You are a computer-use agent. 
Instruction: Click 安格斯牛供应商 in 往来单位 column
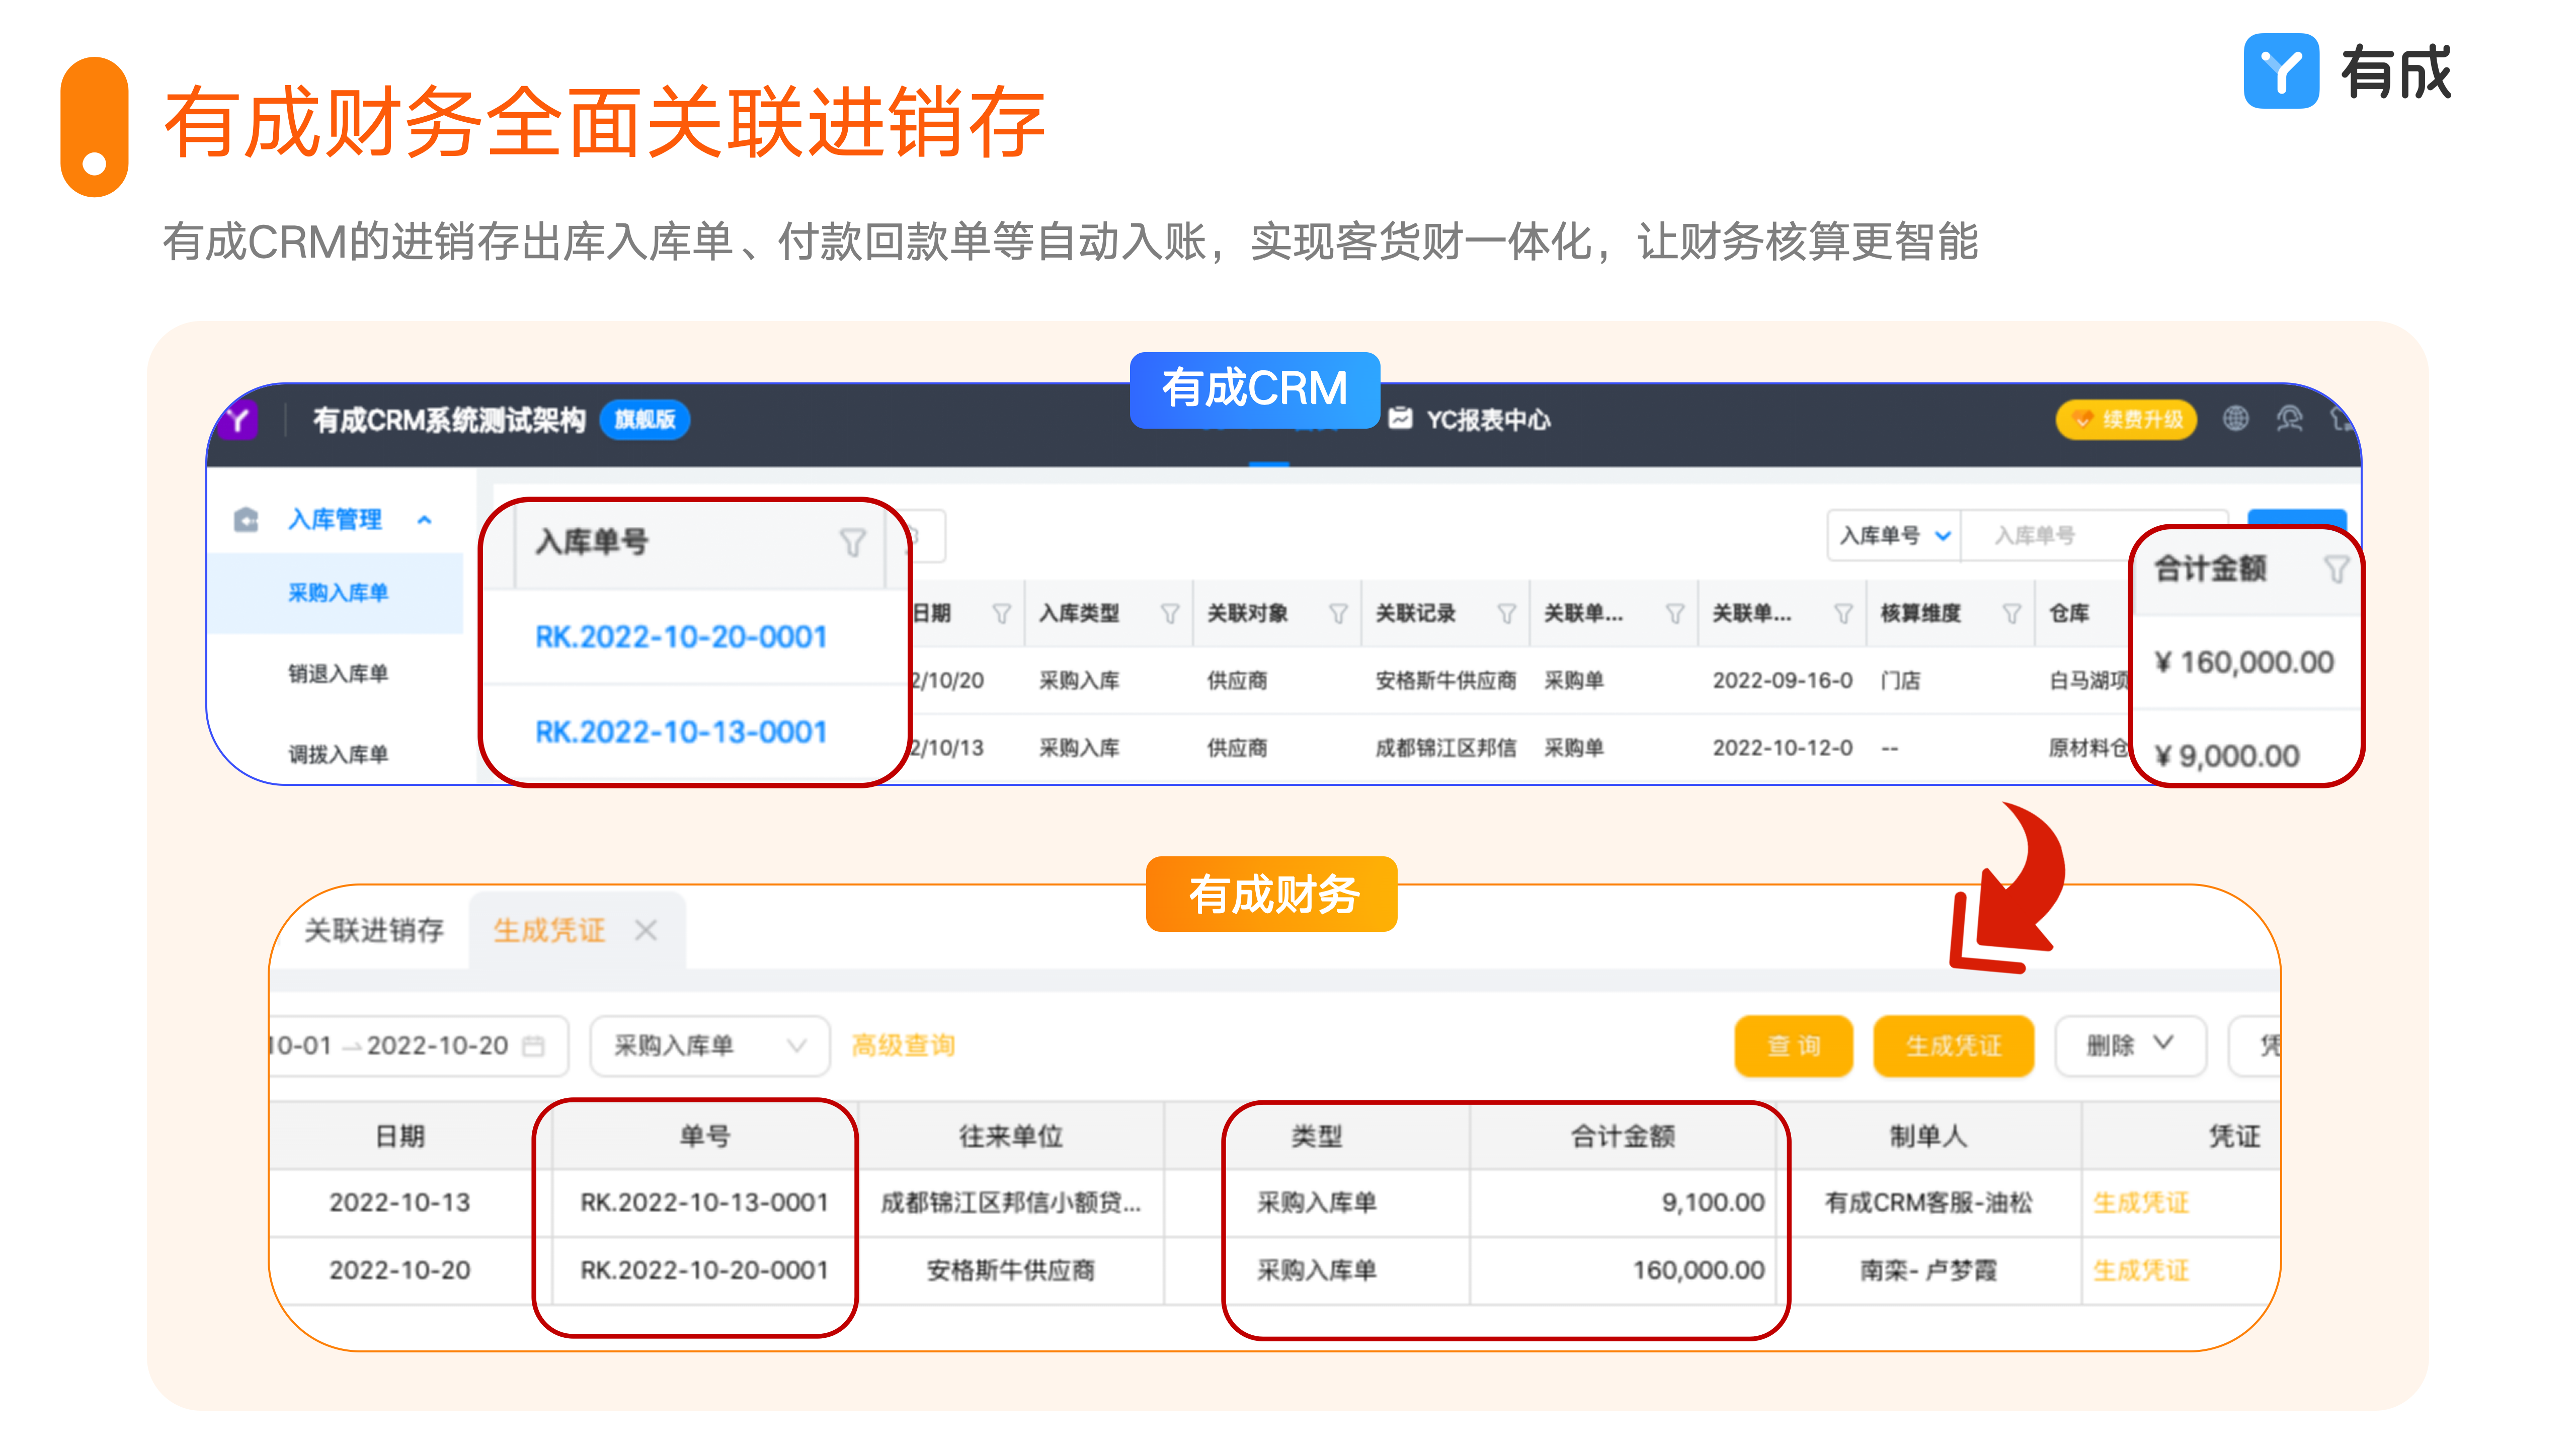[1011, 1270]
